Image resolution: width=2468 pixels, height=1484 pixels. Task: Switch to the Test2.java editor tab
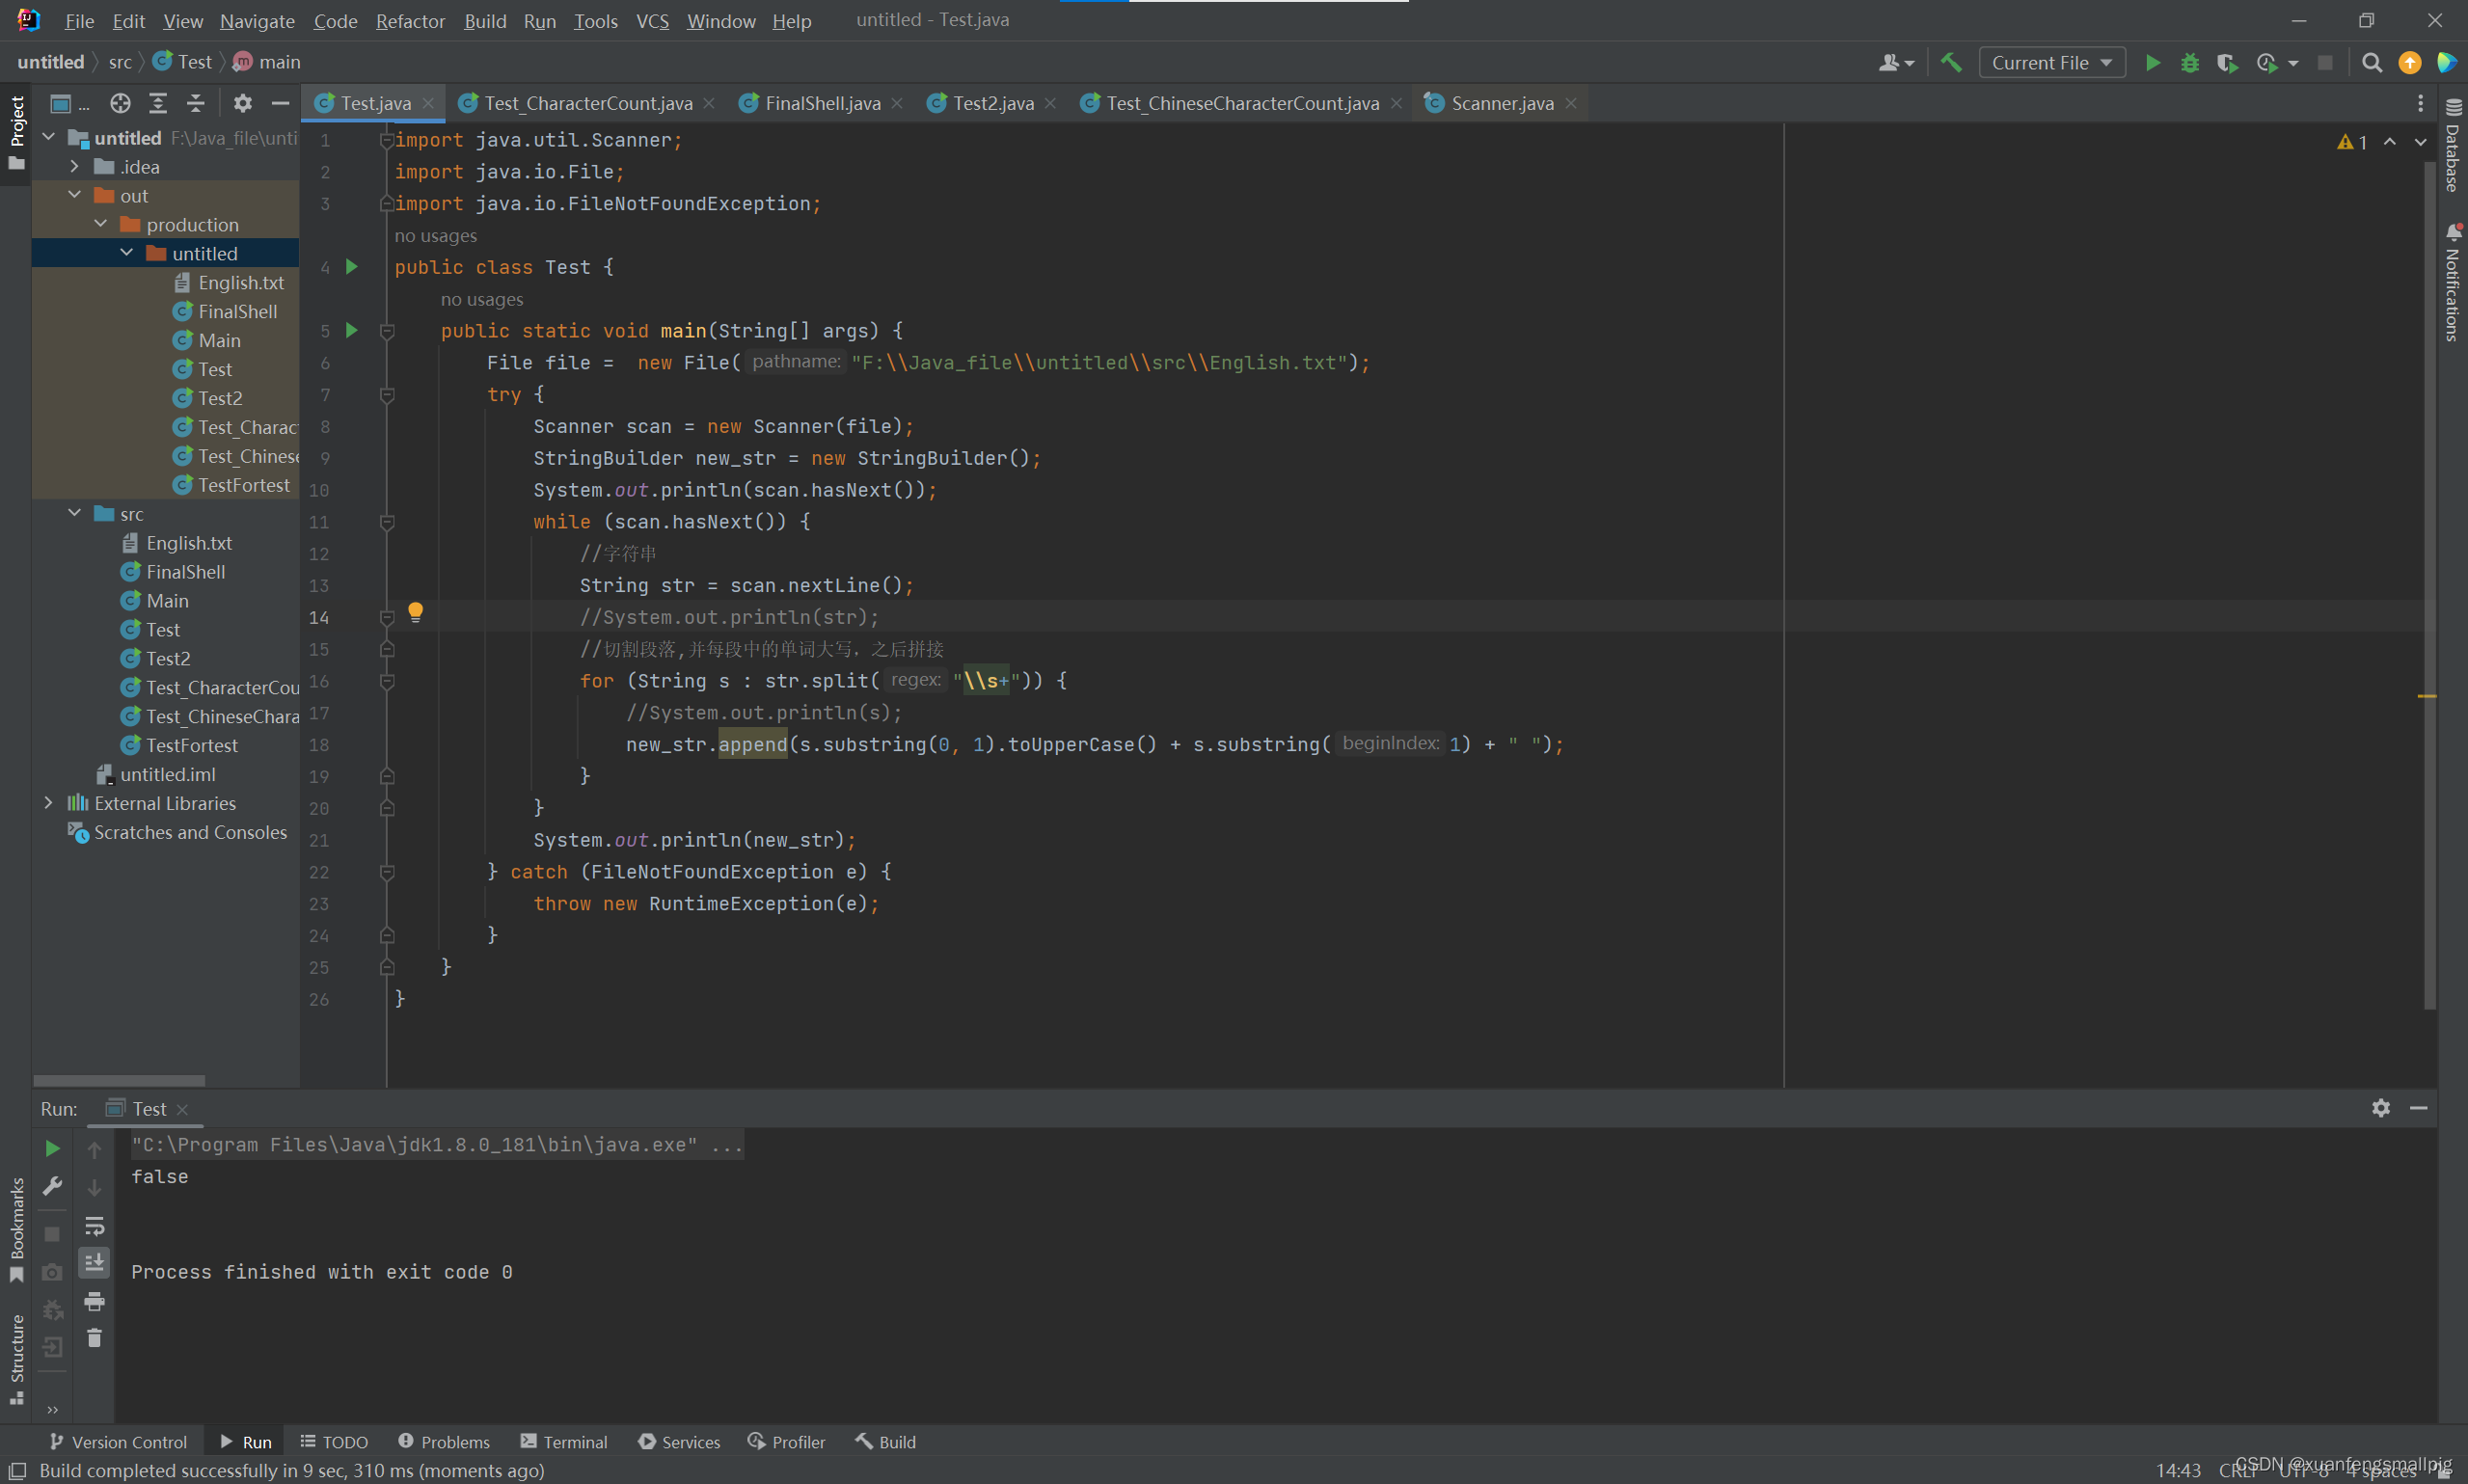[x=991, y=103]
